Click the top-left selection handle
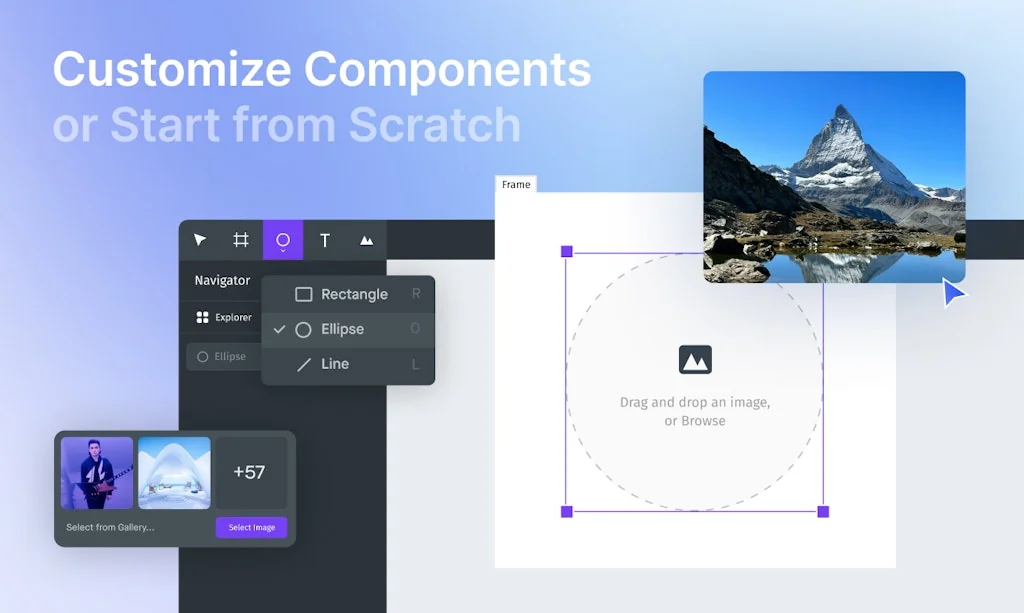This screenshot has height=613, width=1024. (567, 252)
